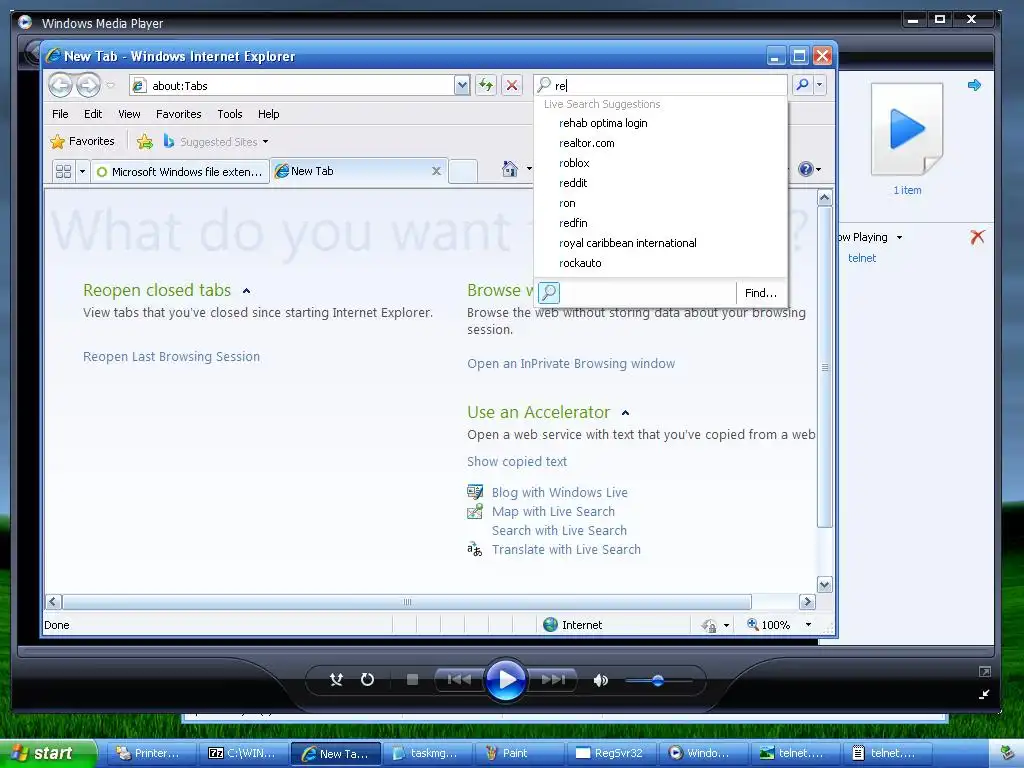Open the View menu
Viewport: 1024px width, 768px height.
pyautogui.click(x=129, y=114)
